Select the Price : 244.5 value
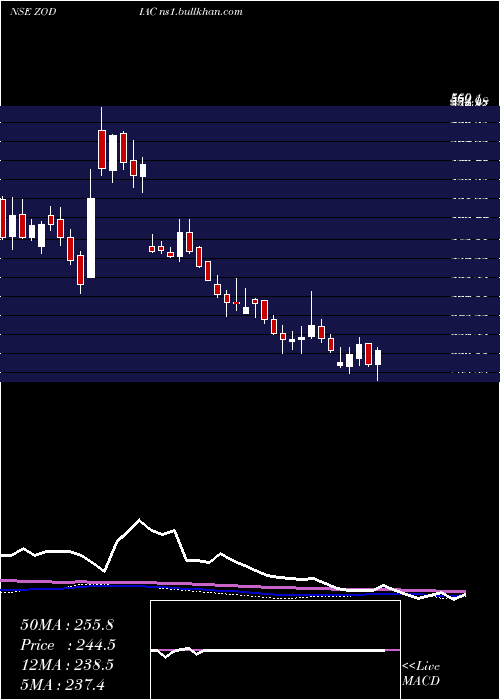 tap(68, 645)
